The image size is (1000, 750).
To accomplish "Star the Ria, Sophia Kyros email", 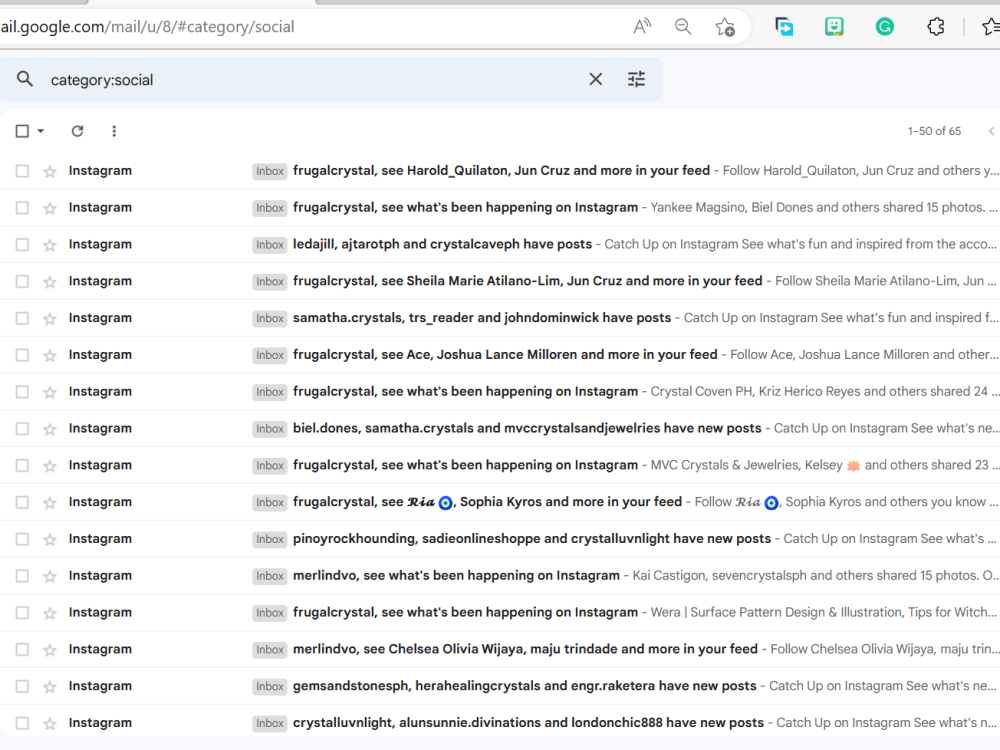I will 50,503.
